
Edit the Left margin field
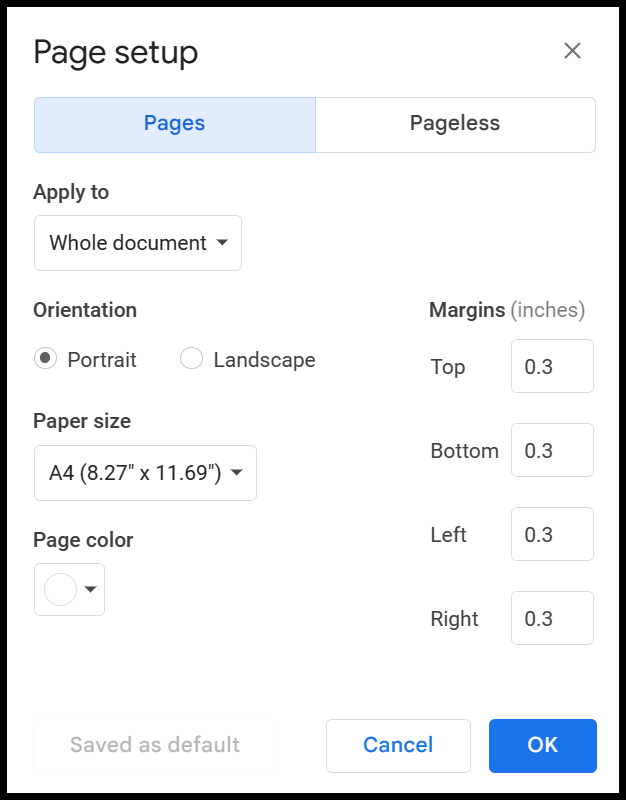[x=552, y=534]
